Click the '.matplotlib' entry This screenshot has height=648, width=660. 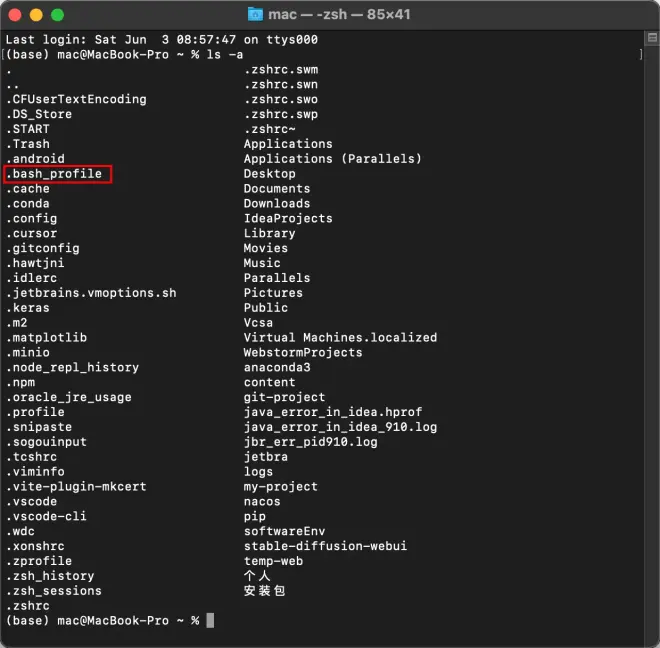pyautogui.click(x=46, y=338)
